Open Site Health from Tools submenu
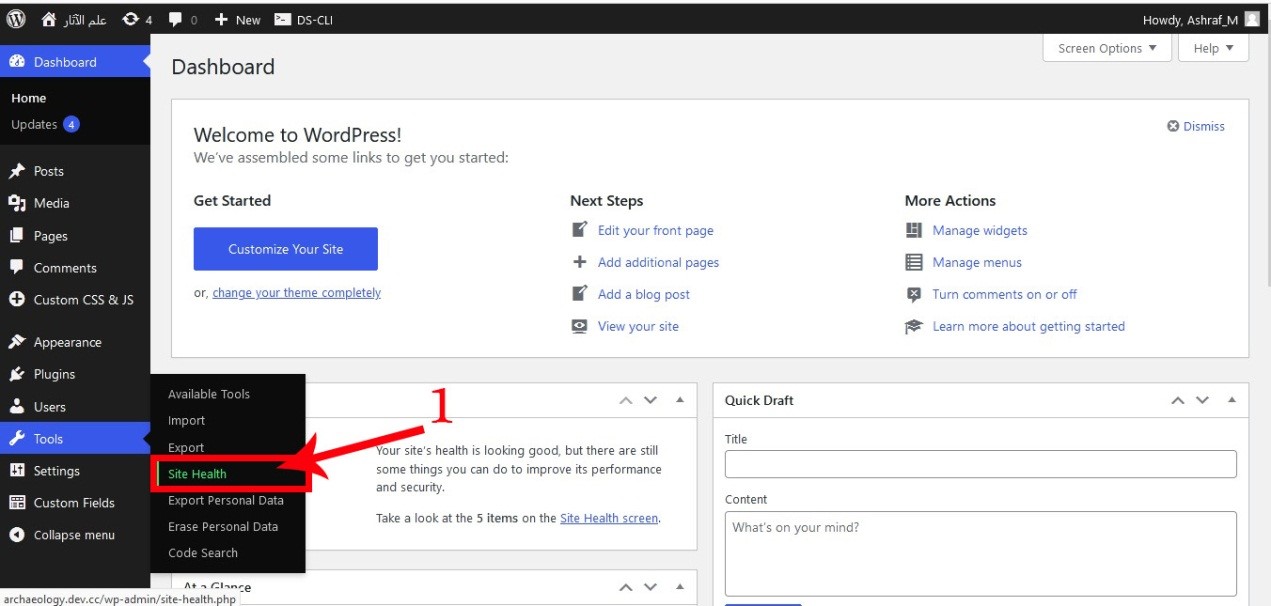This screenshot has width=1271, height=606. [197, 474]
